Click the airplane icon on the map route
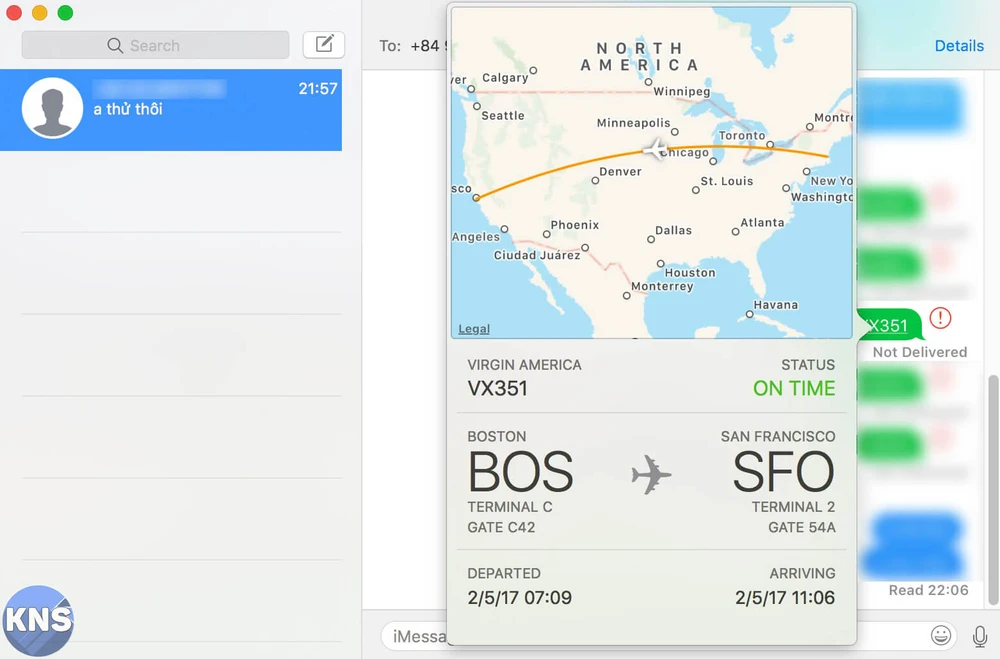The height and width of the screenshot is (659, 1000). tap(655, 150)
